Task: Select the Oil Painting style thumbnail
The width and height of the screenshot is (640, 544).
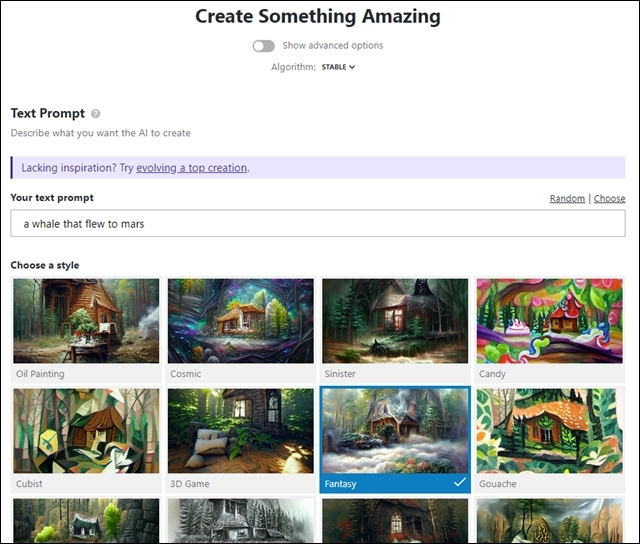Action: tap(86, 321)
